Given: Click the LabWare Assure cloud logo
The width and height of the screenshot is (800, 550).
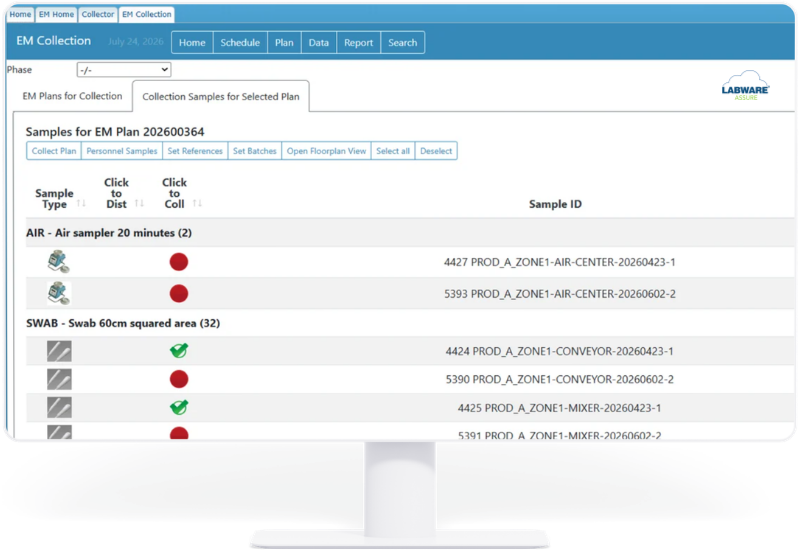Looking at the screenshot, I should [x=745, y=86].
